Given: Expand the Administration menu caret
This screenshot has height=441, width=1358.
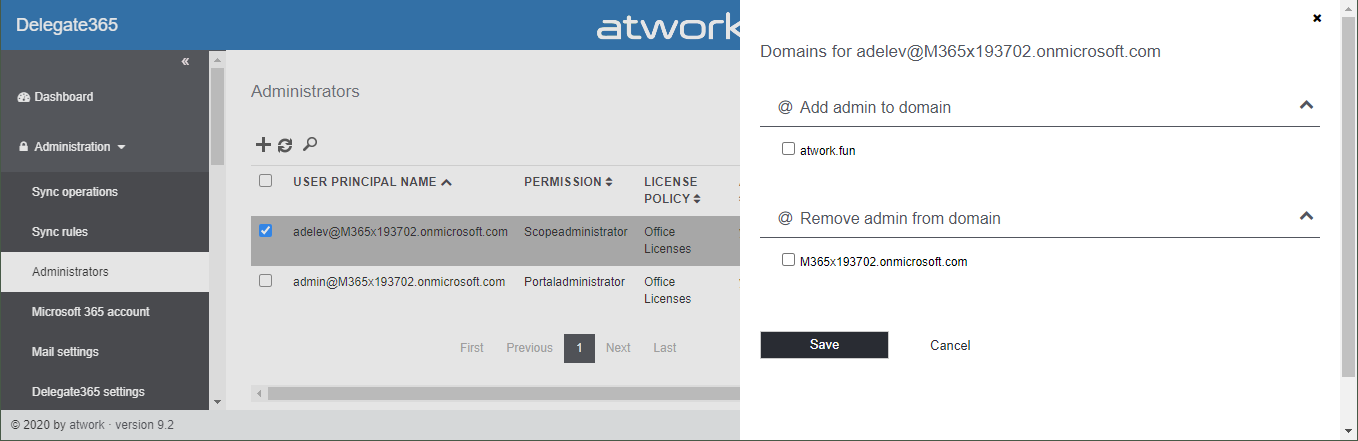Looking at the screenshot, I should click(x=122, y=147).
